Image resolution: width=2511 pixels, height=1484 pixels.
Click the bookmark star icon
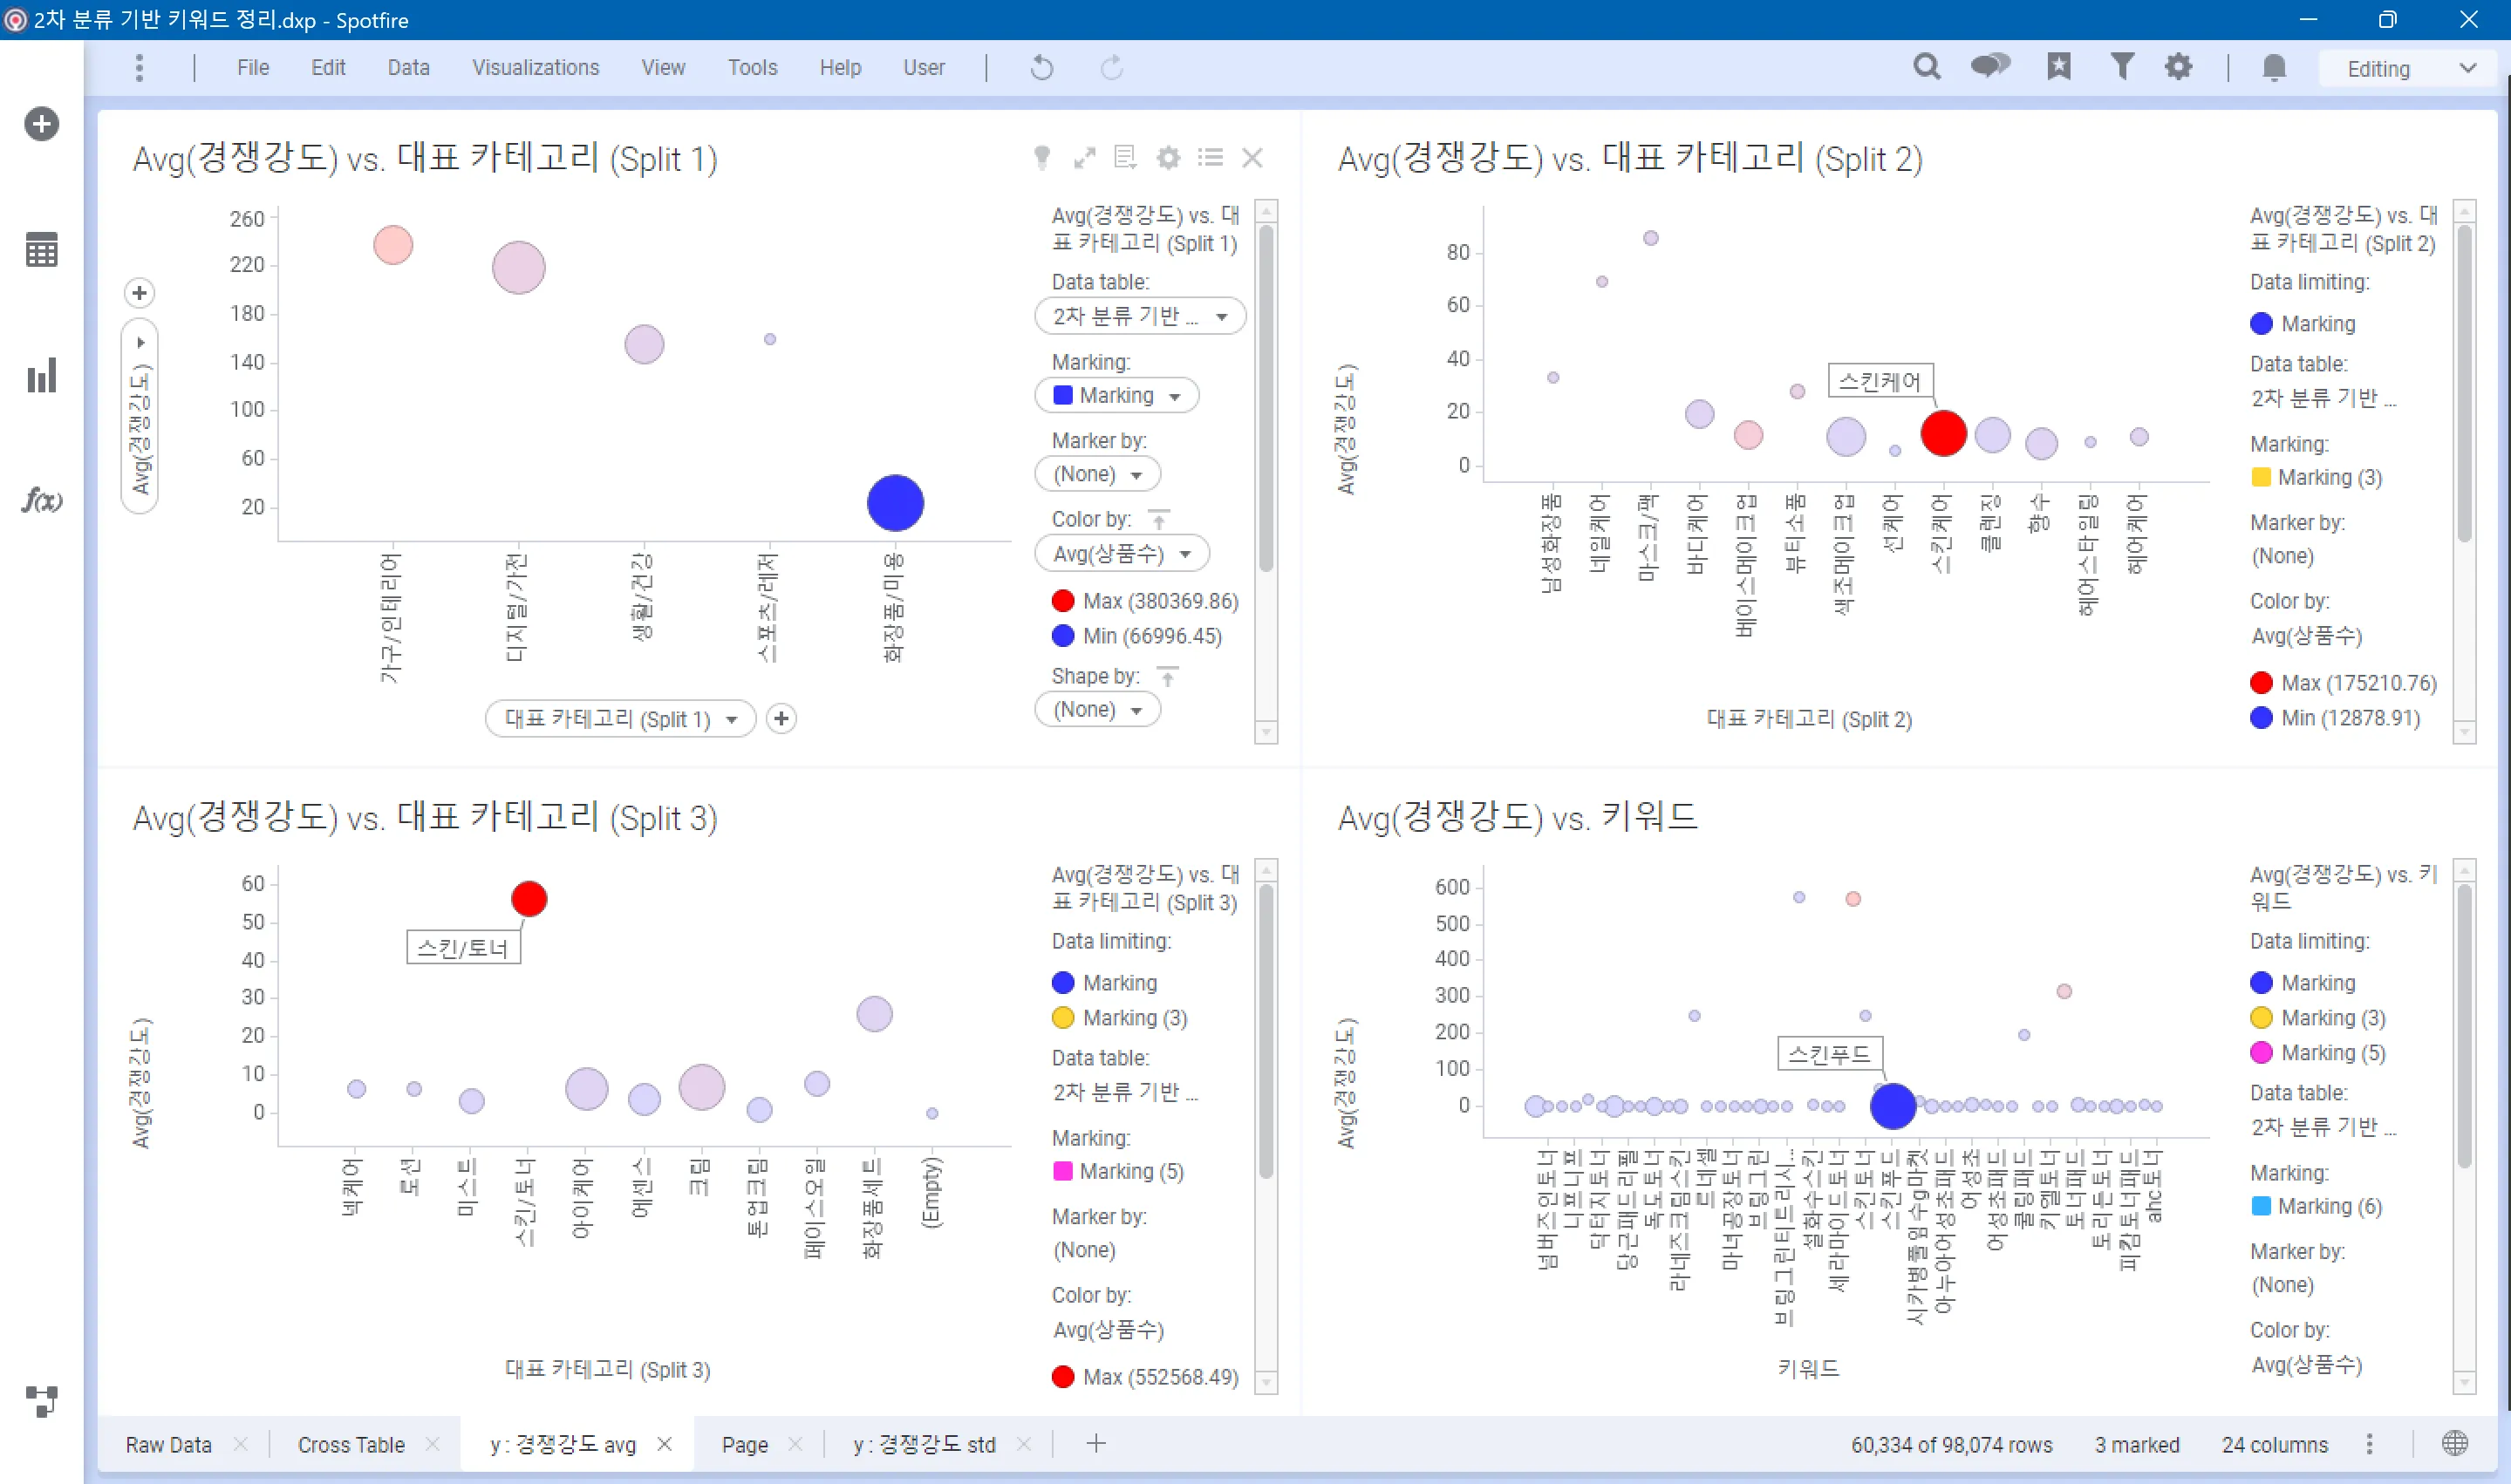(2058, 67)
